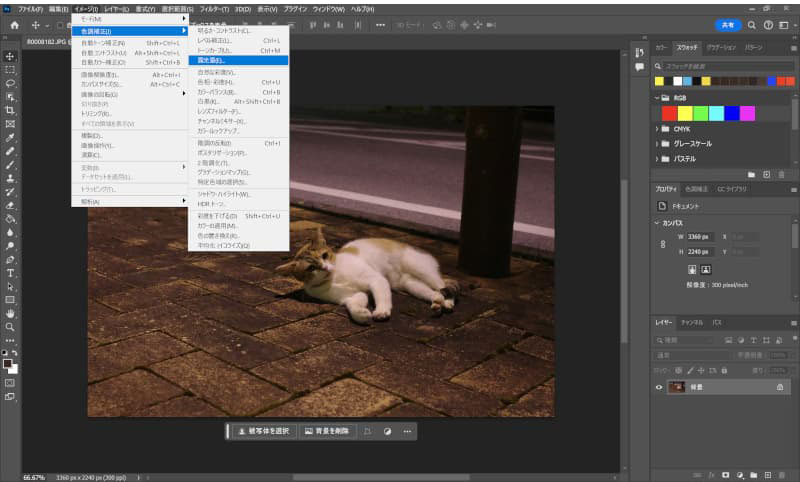Select the Move tool in the toolbar

point(10,57)
